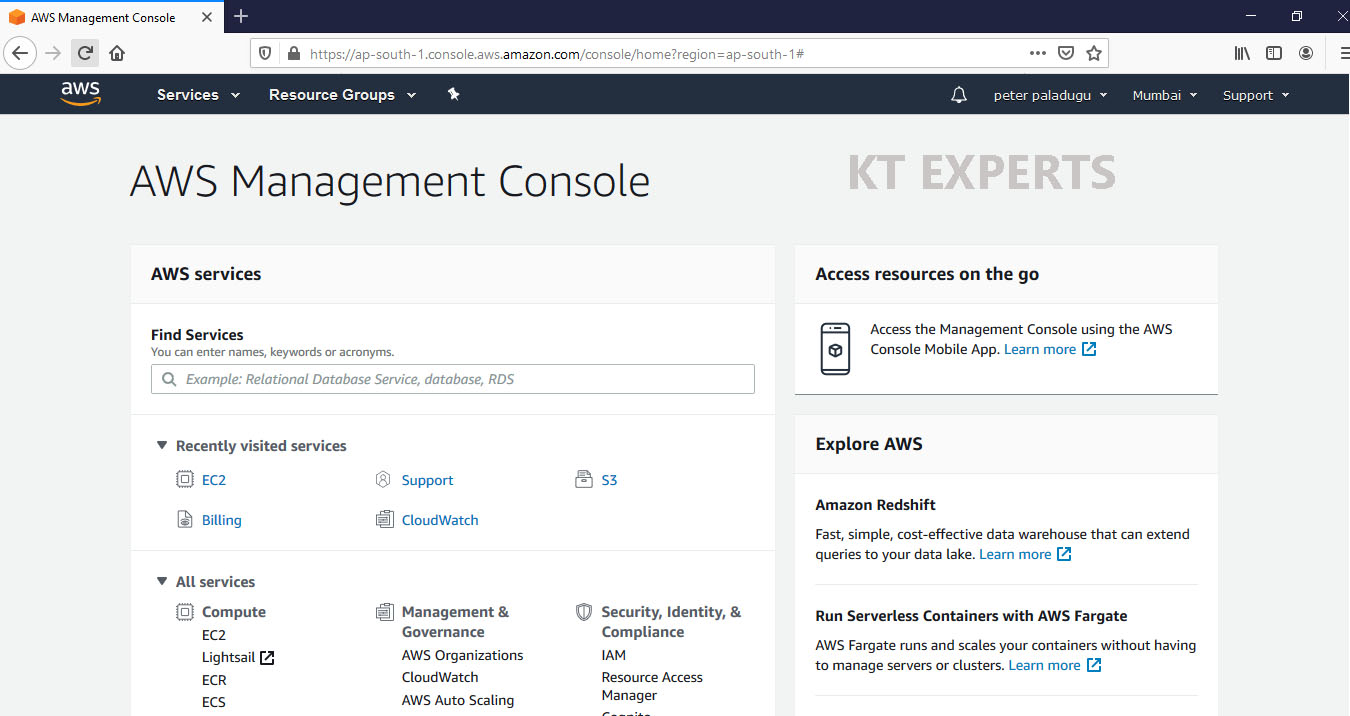Collapse the All services section
This screenshot has width=1350, height=716.
coord(161,581)
